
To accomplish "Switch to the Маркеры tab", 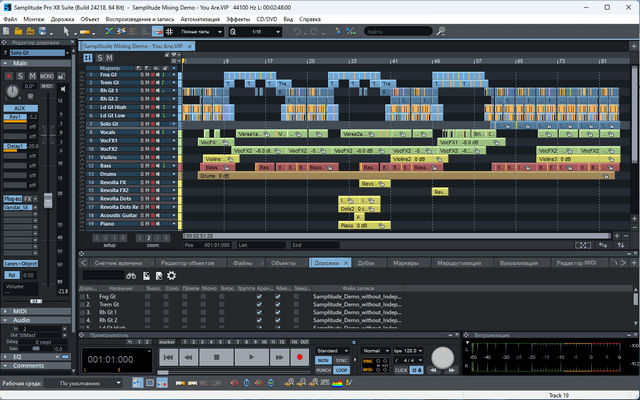I will point(405,262).
